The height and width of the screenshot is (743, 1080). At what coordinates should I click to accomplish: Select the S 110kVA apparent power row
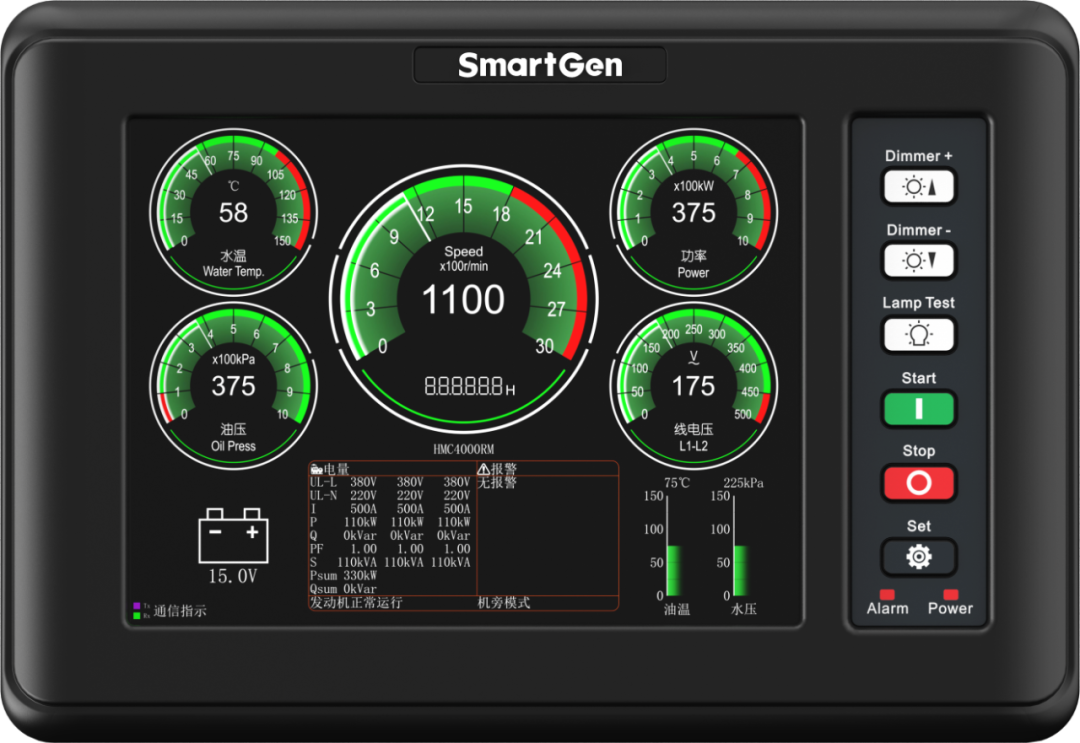(x=390, y=563)
